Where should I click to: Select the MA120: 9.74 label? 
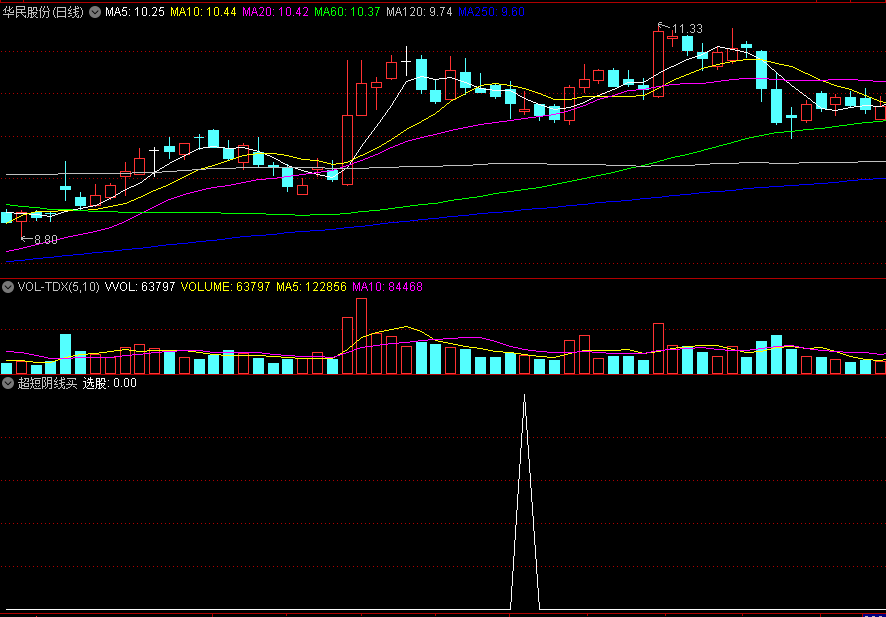point(419,12)
